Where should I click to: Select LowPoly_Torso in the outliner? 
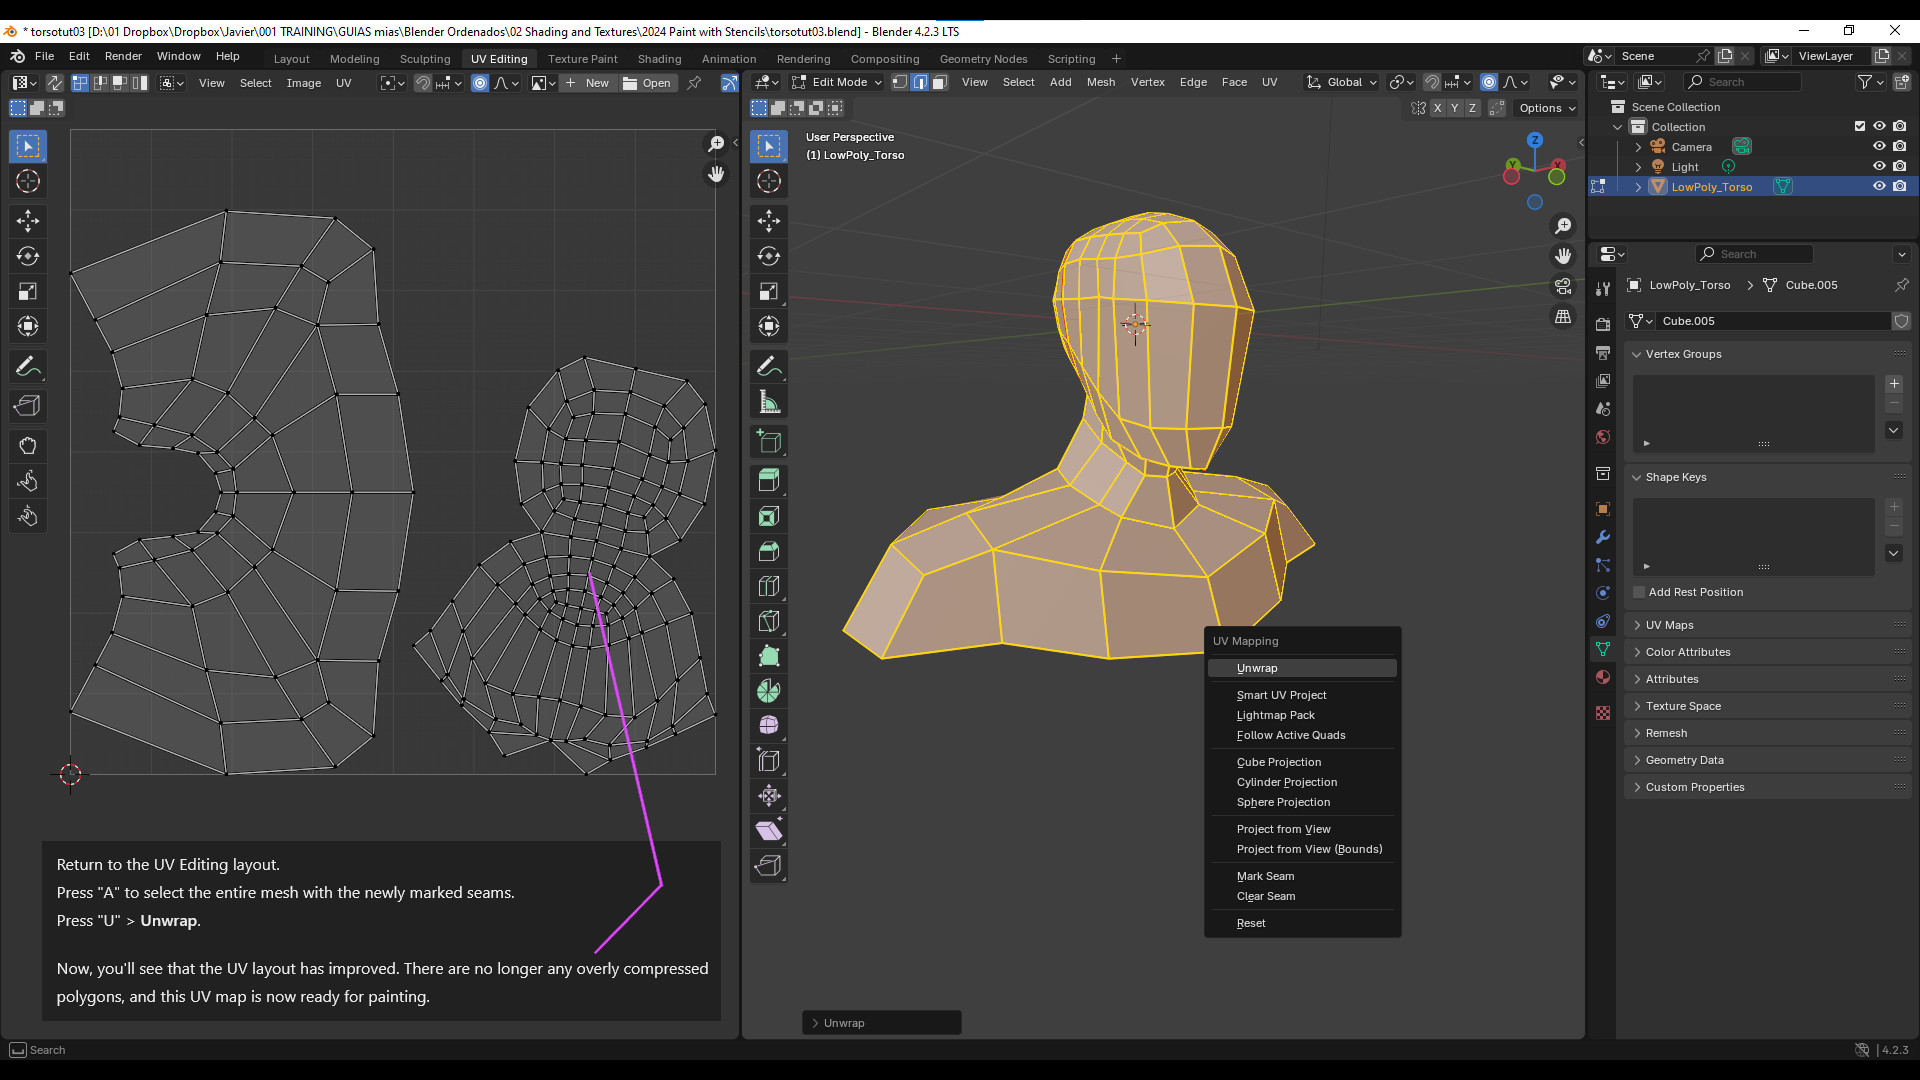click(1712, 187)
